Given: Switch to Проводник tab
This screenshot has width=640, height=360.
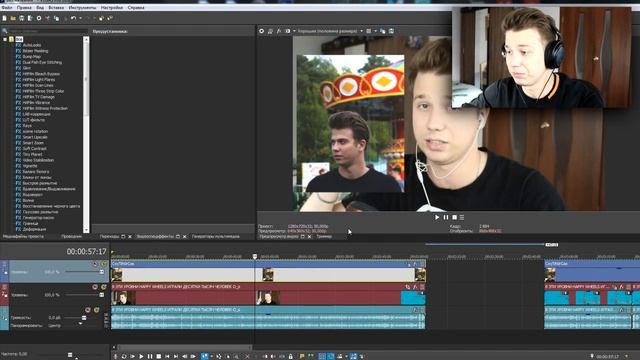Looking at the screenshot, I should 71,236.
